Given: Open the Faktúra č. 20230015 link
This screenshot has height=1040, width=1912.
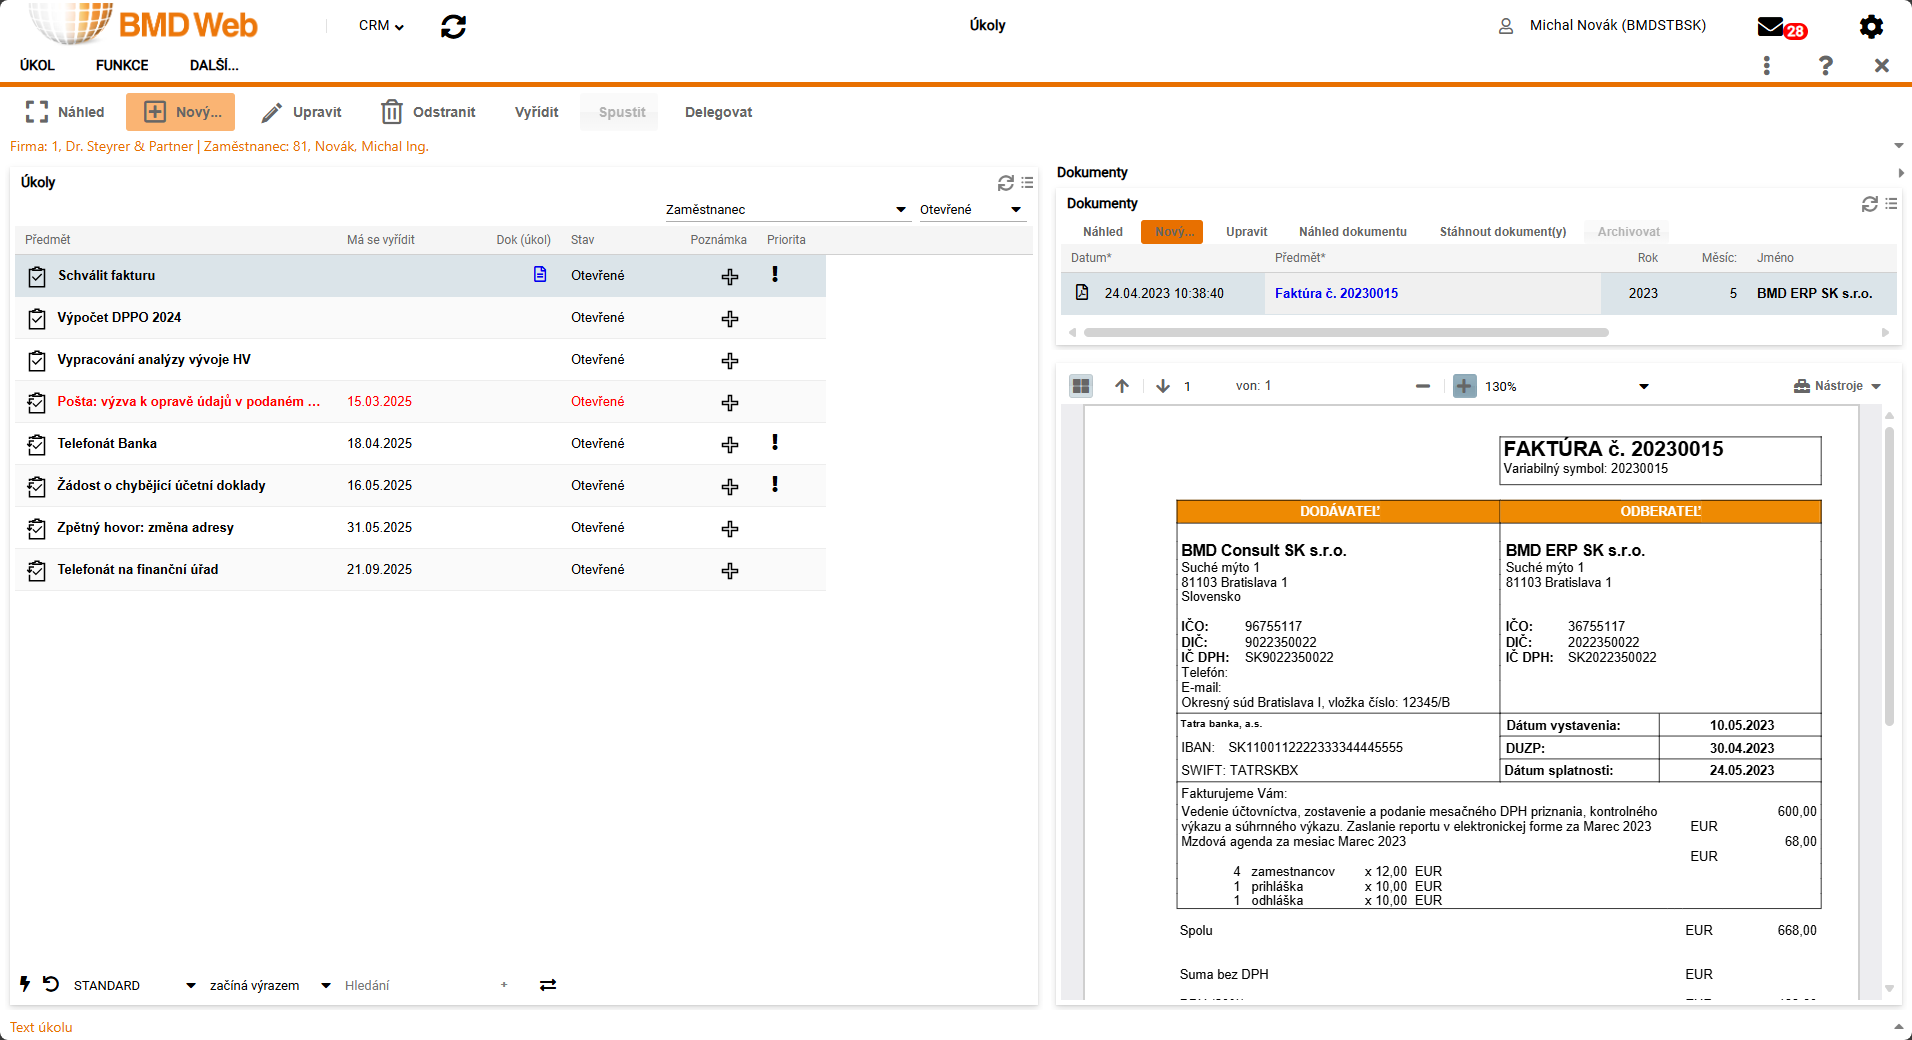Looking at the screenshot, I should coord(1336,293).
